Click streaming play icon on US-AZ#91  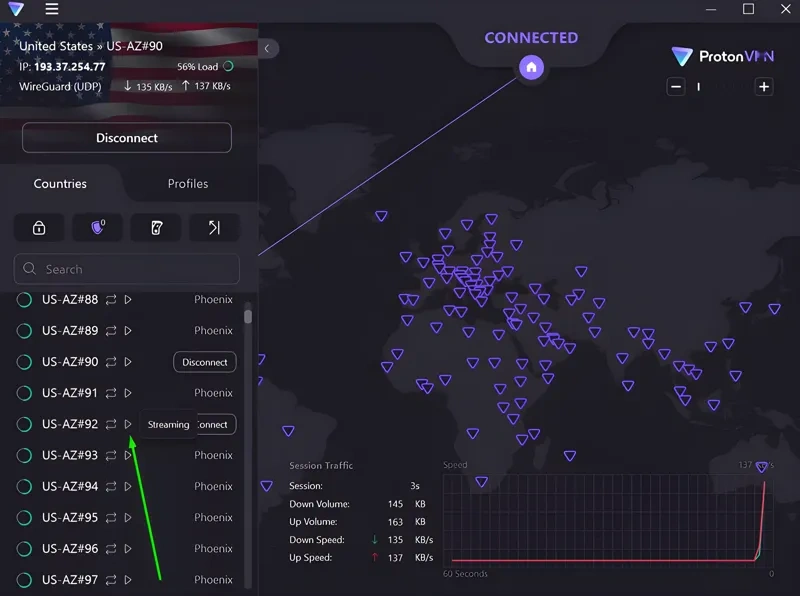[128, 393]
